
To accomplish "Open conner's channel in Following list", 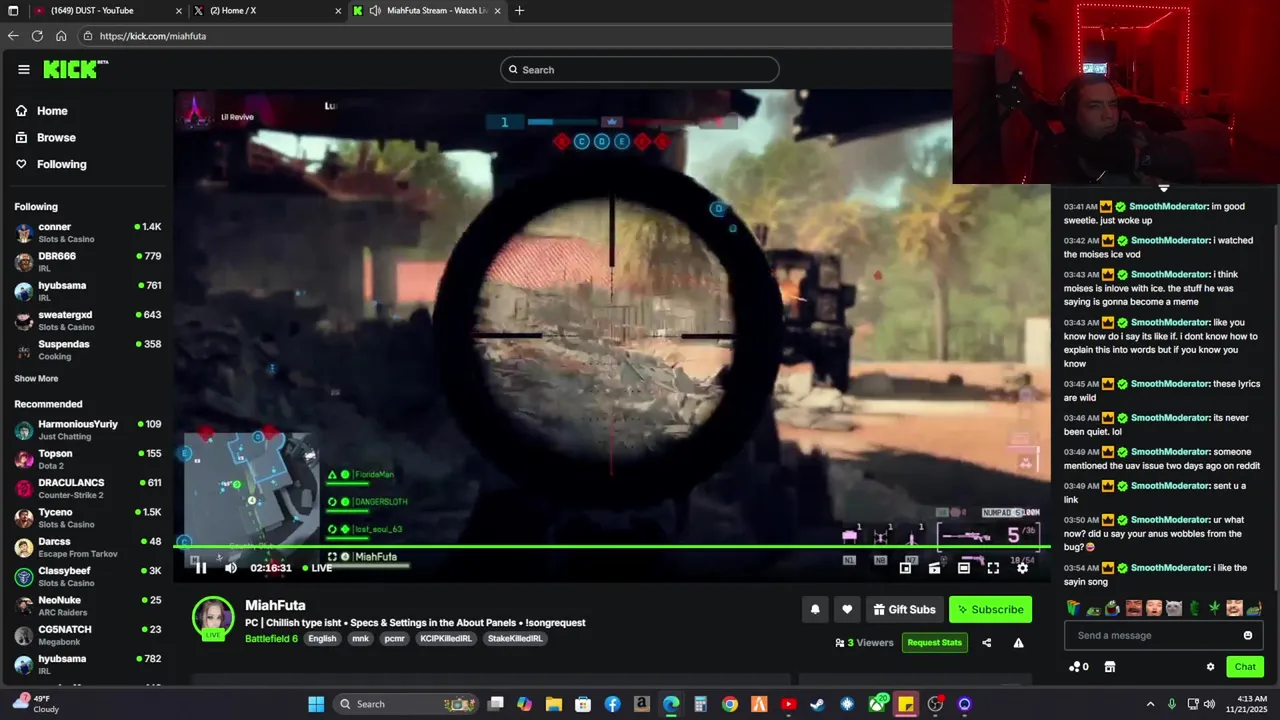I will pos(87,233).
